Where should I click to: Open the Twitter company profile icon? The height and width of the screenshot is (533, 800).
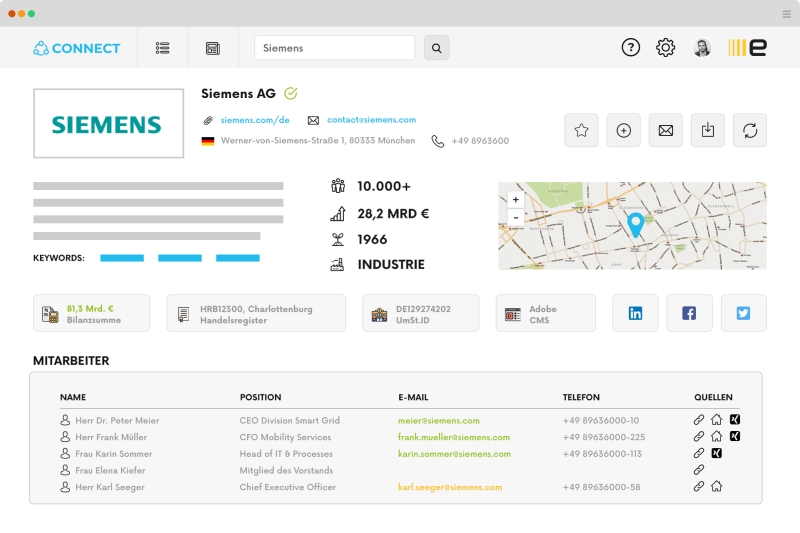point(743,313)
